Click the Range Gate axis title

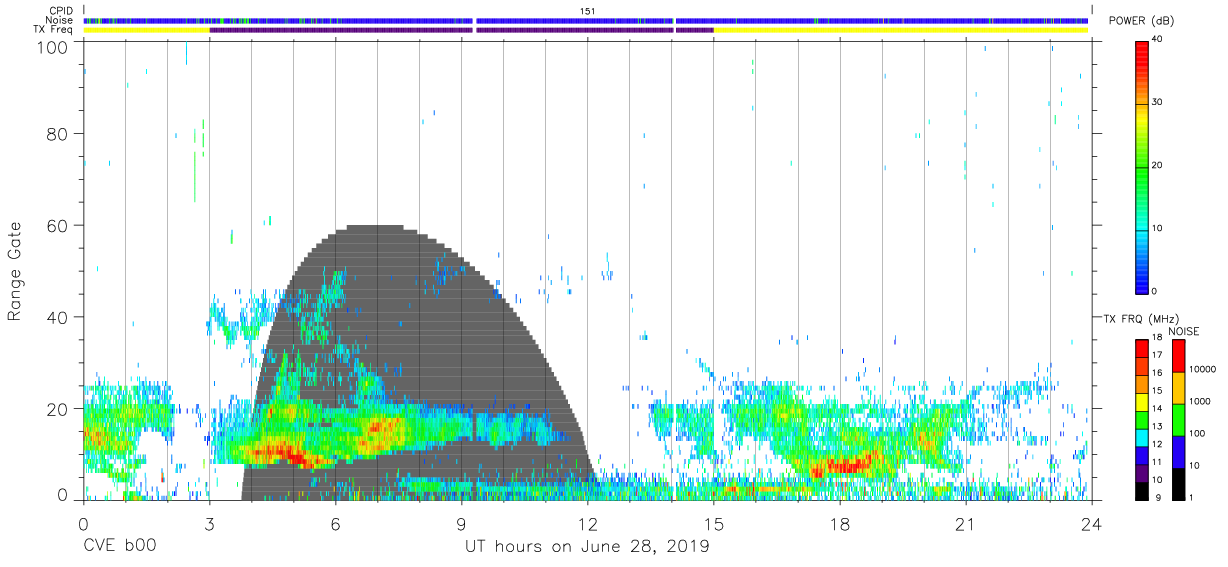[x=15, y=270]
